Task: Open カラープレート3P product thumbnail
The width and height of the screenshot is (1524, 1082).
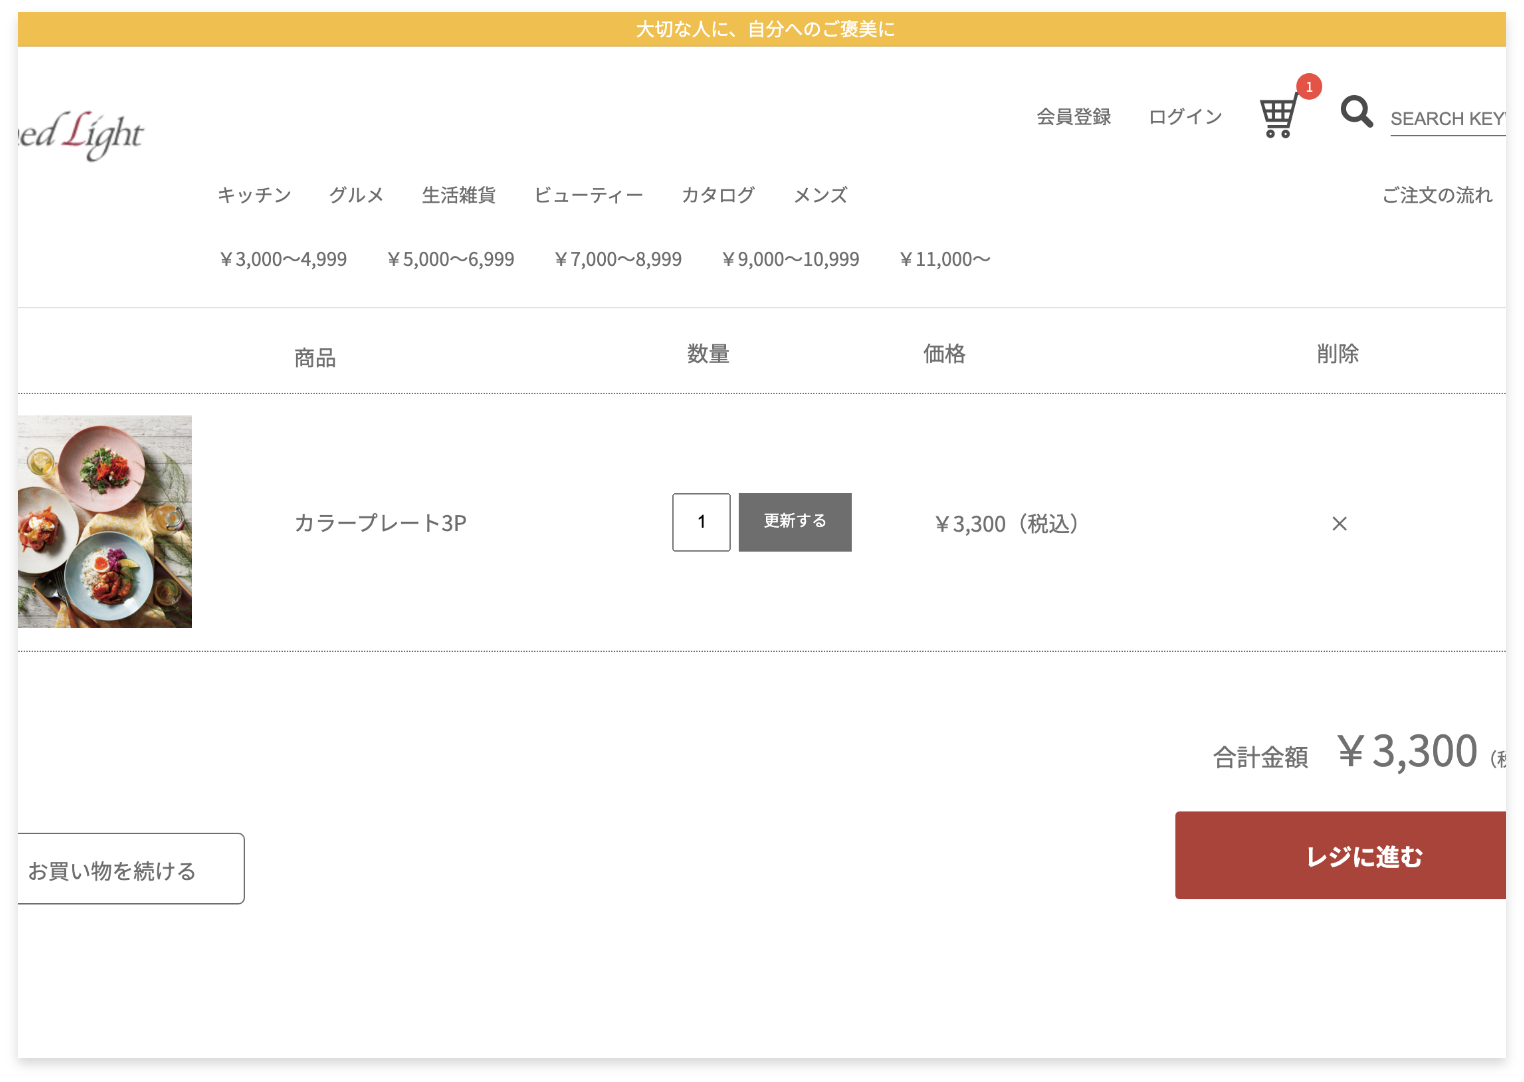Action: point(105,522)
